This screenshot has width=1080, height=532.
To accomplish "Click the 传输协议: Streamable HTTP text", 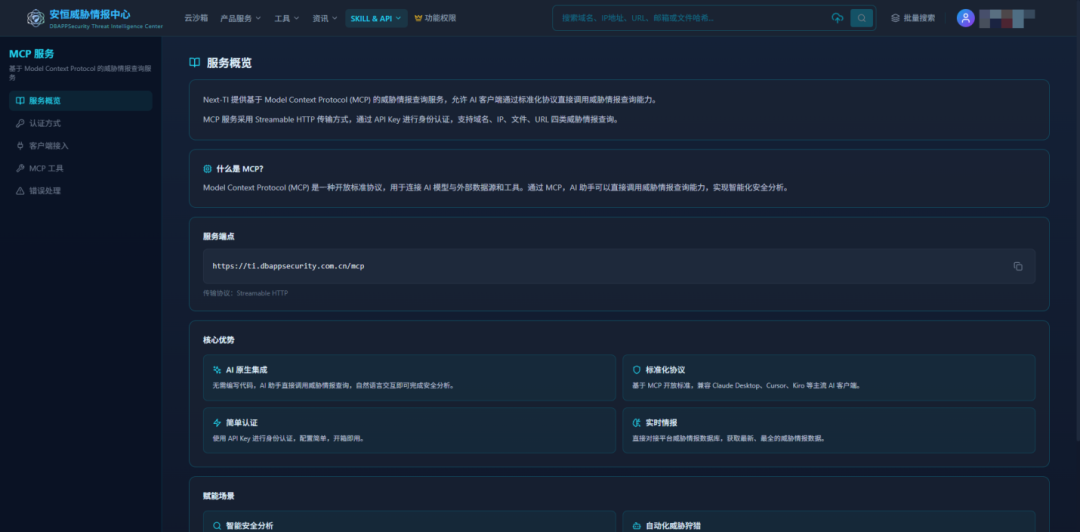I will [x=245, y=293].
